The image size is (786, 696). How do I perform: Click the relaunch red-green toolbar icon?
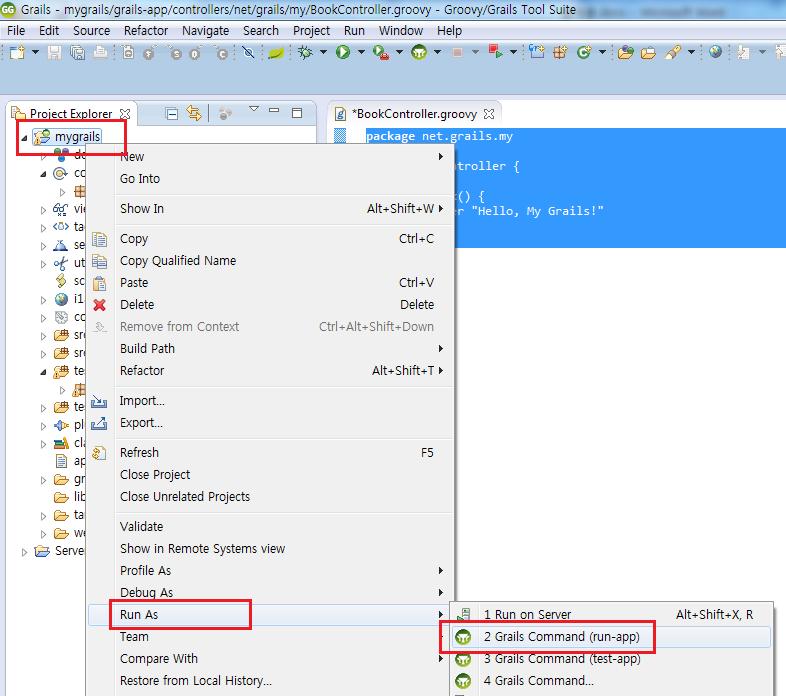point(495,52)
